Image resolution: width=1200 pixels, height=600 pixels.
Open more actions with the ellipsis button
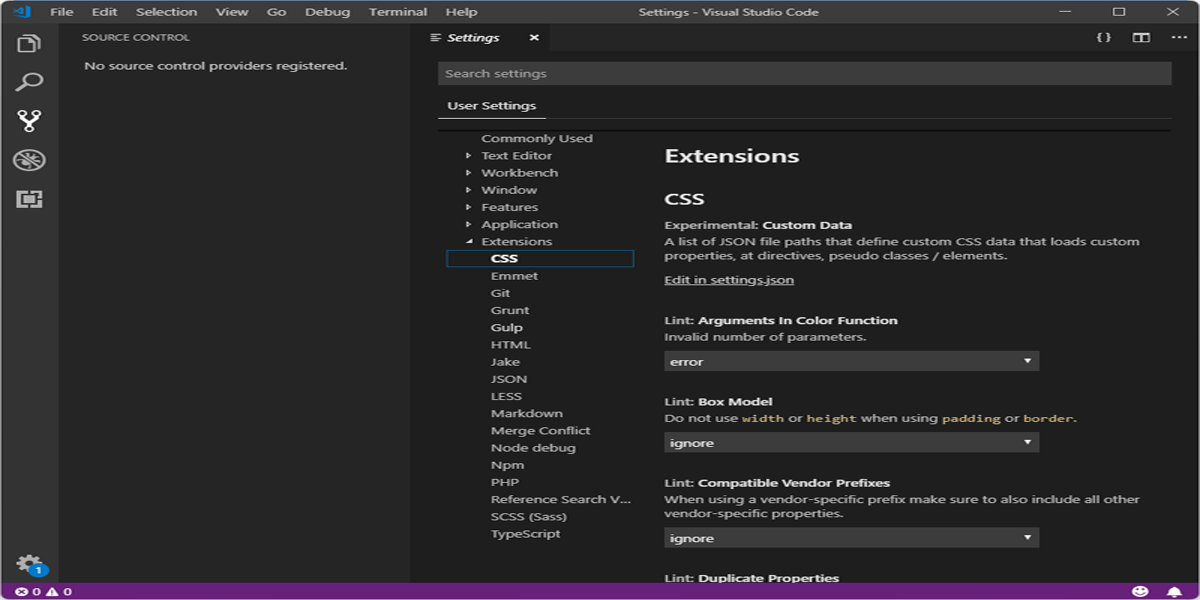pos(1176,37)
